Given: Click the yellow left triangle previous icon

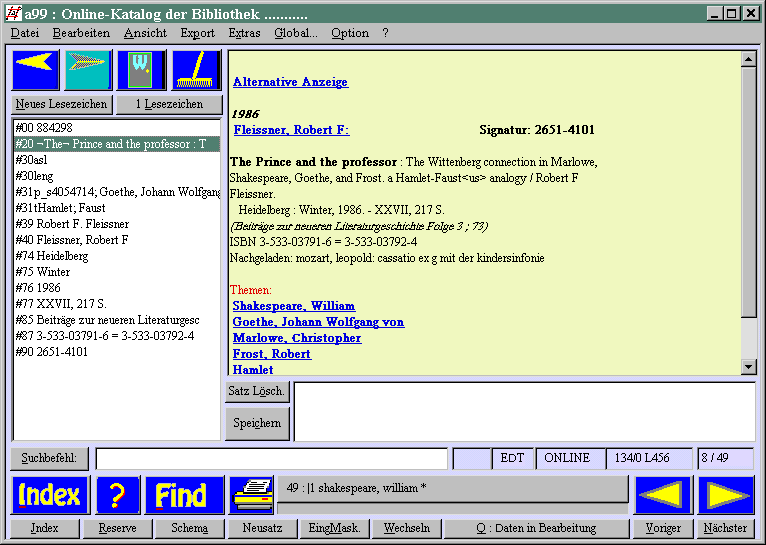Looking at the screenshot, I should point(663,495).
